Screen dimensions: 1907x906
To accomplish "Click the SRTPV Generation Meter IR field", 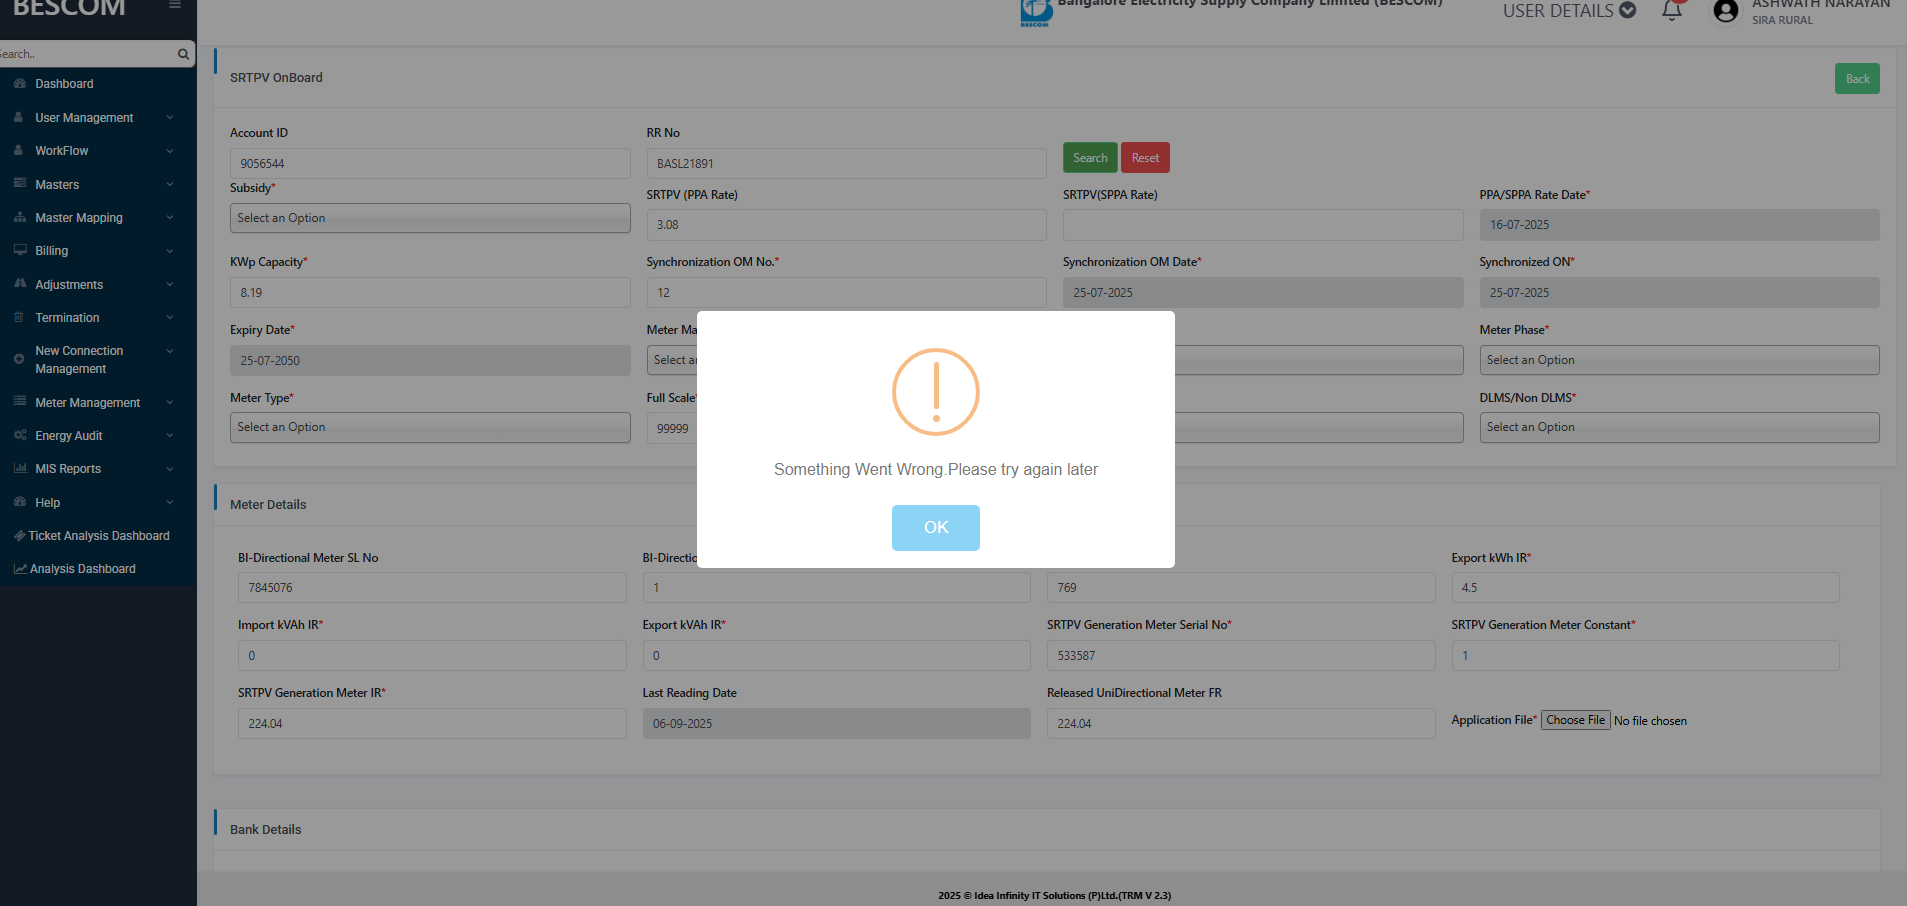I will 432,724.
